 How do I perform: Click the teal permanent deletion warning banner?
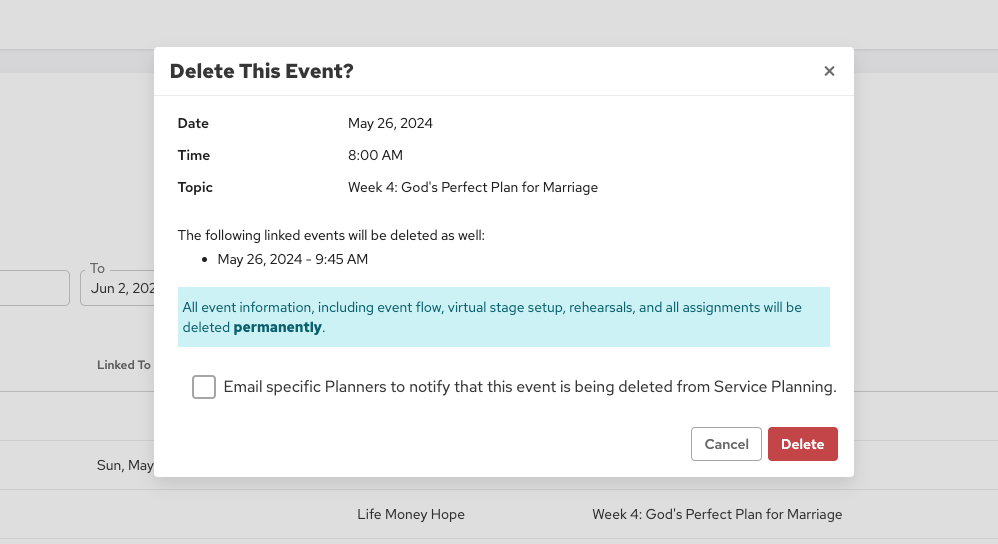[503, 316]
